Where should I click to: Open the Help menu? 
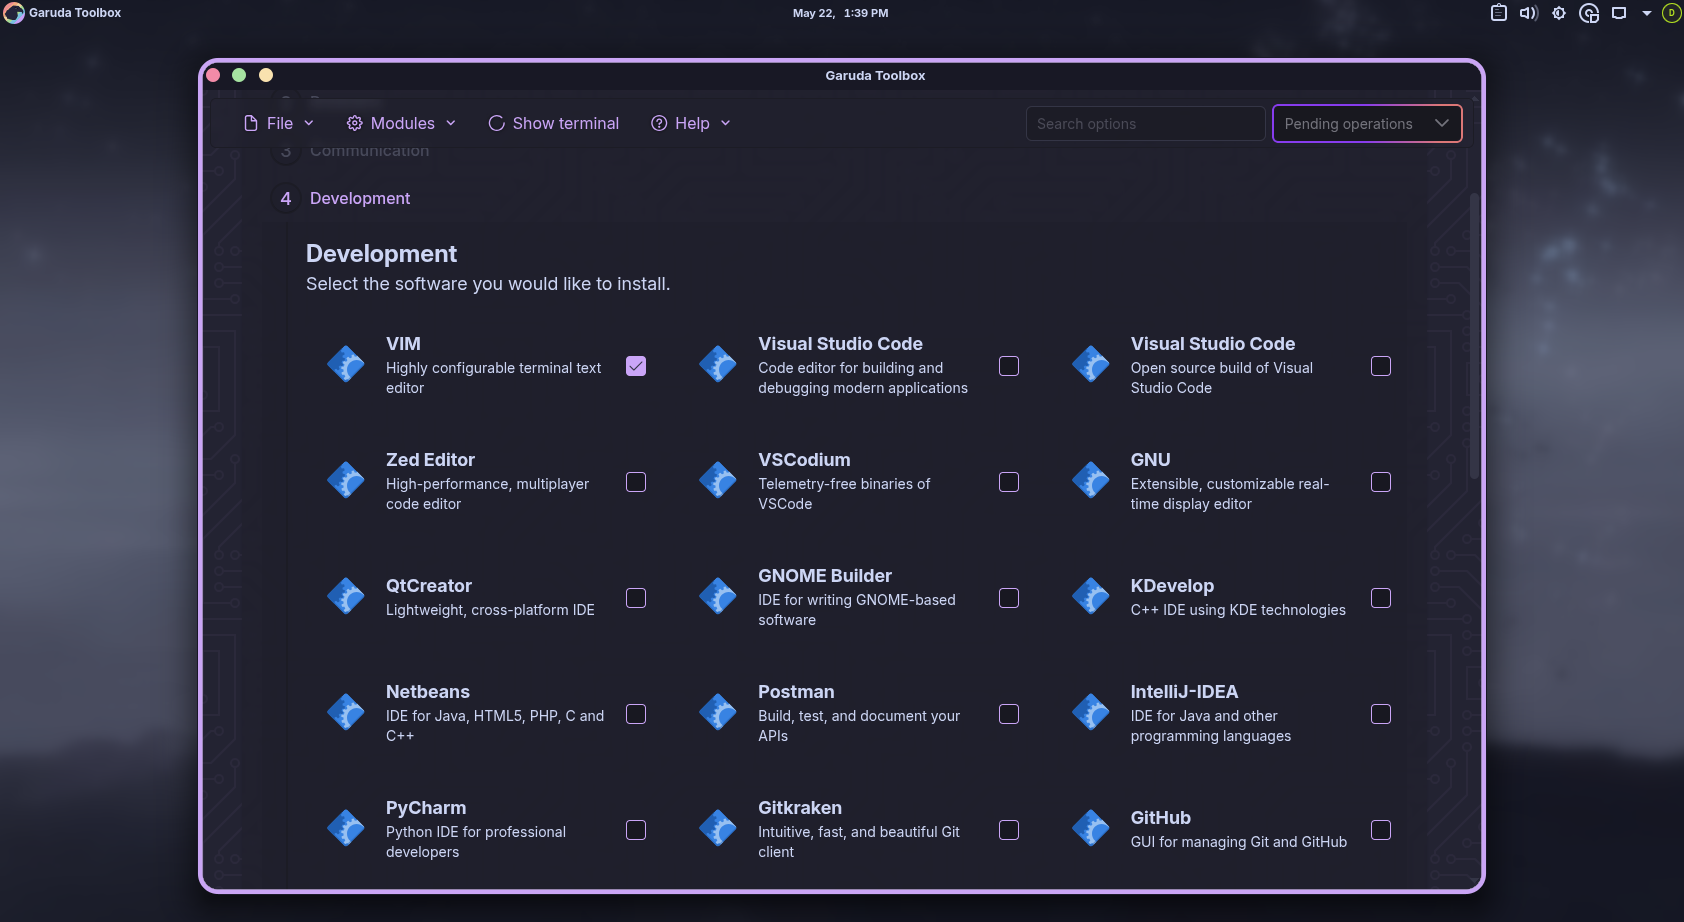[x=691, y=123]
